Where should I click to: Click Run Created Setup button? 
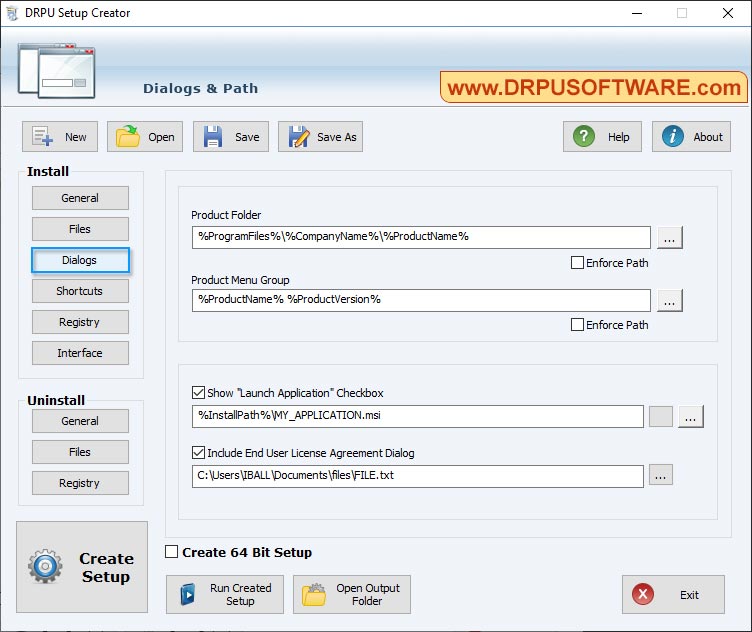click(225, 595)
